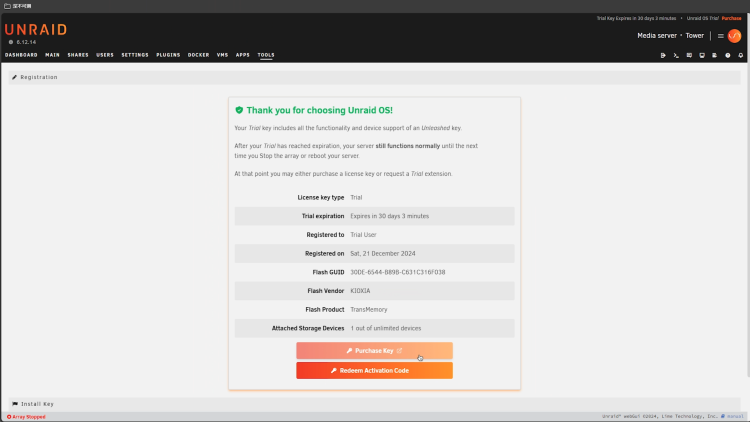Click the KIOXIA flash vendor value
The image size is (750, 422).
pos(360,291)
